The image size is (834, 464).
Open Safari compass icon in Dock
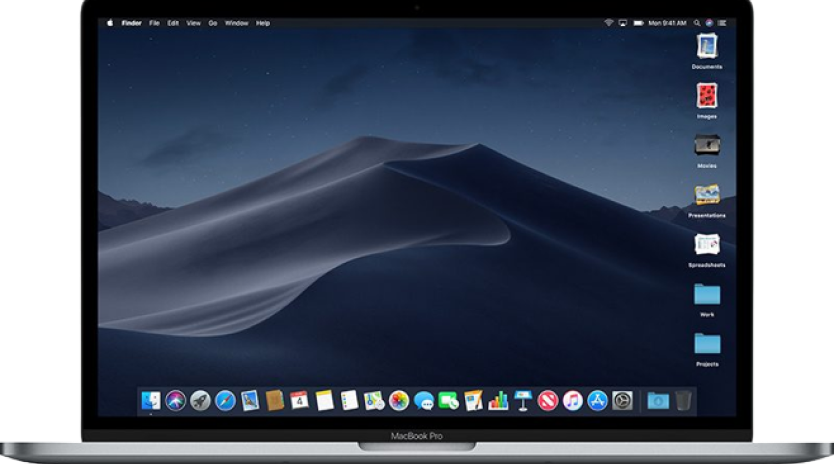(225, 400)
